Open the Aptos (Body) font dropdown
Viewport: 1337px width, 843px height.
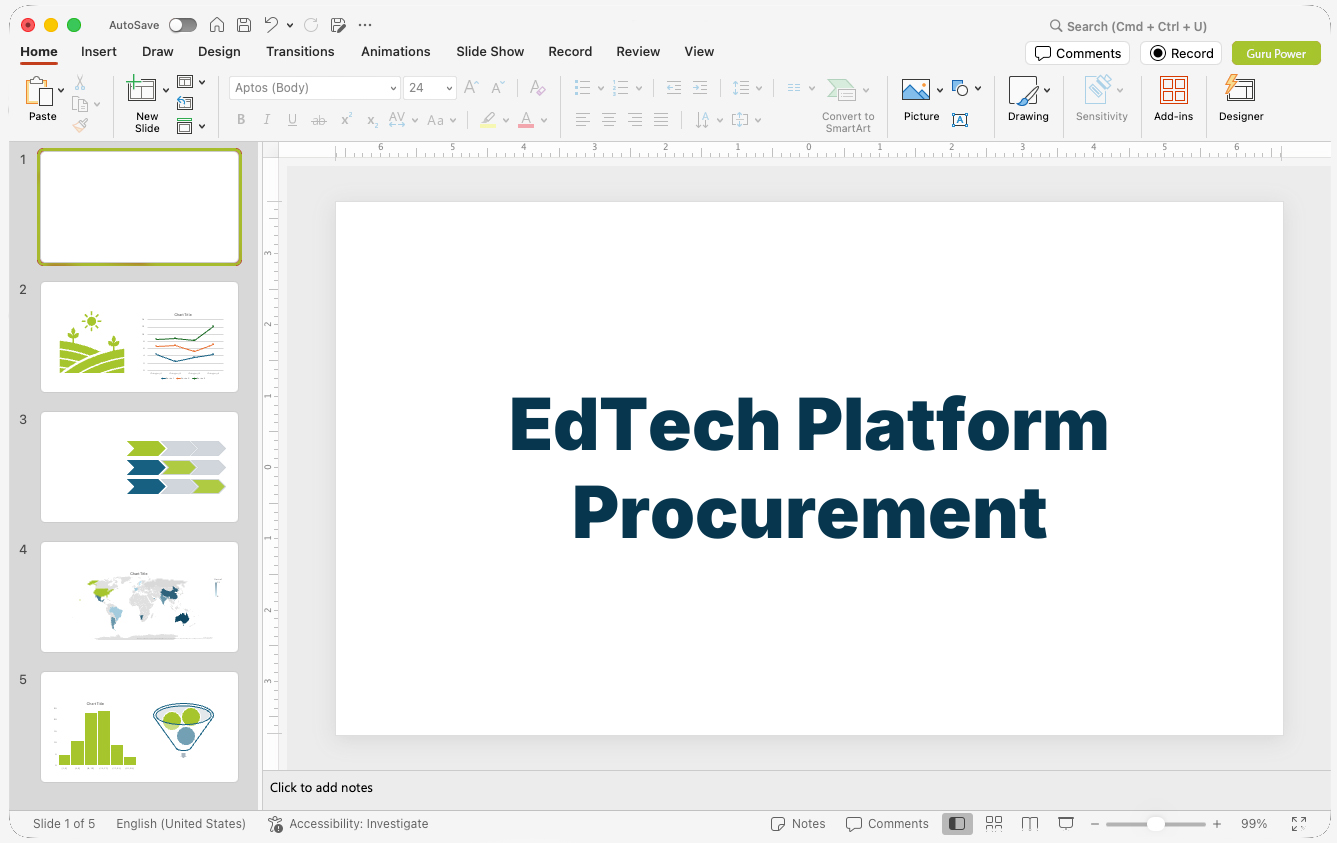[x=315, y=88]
